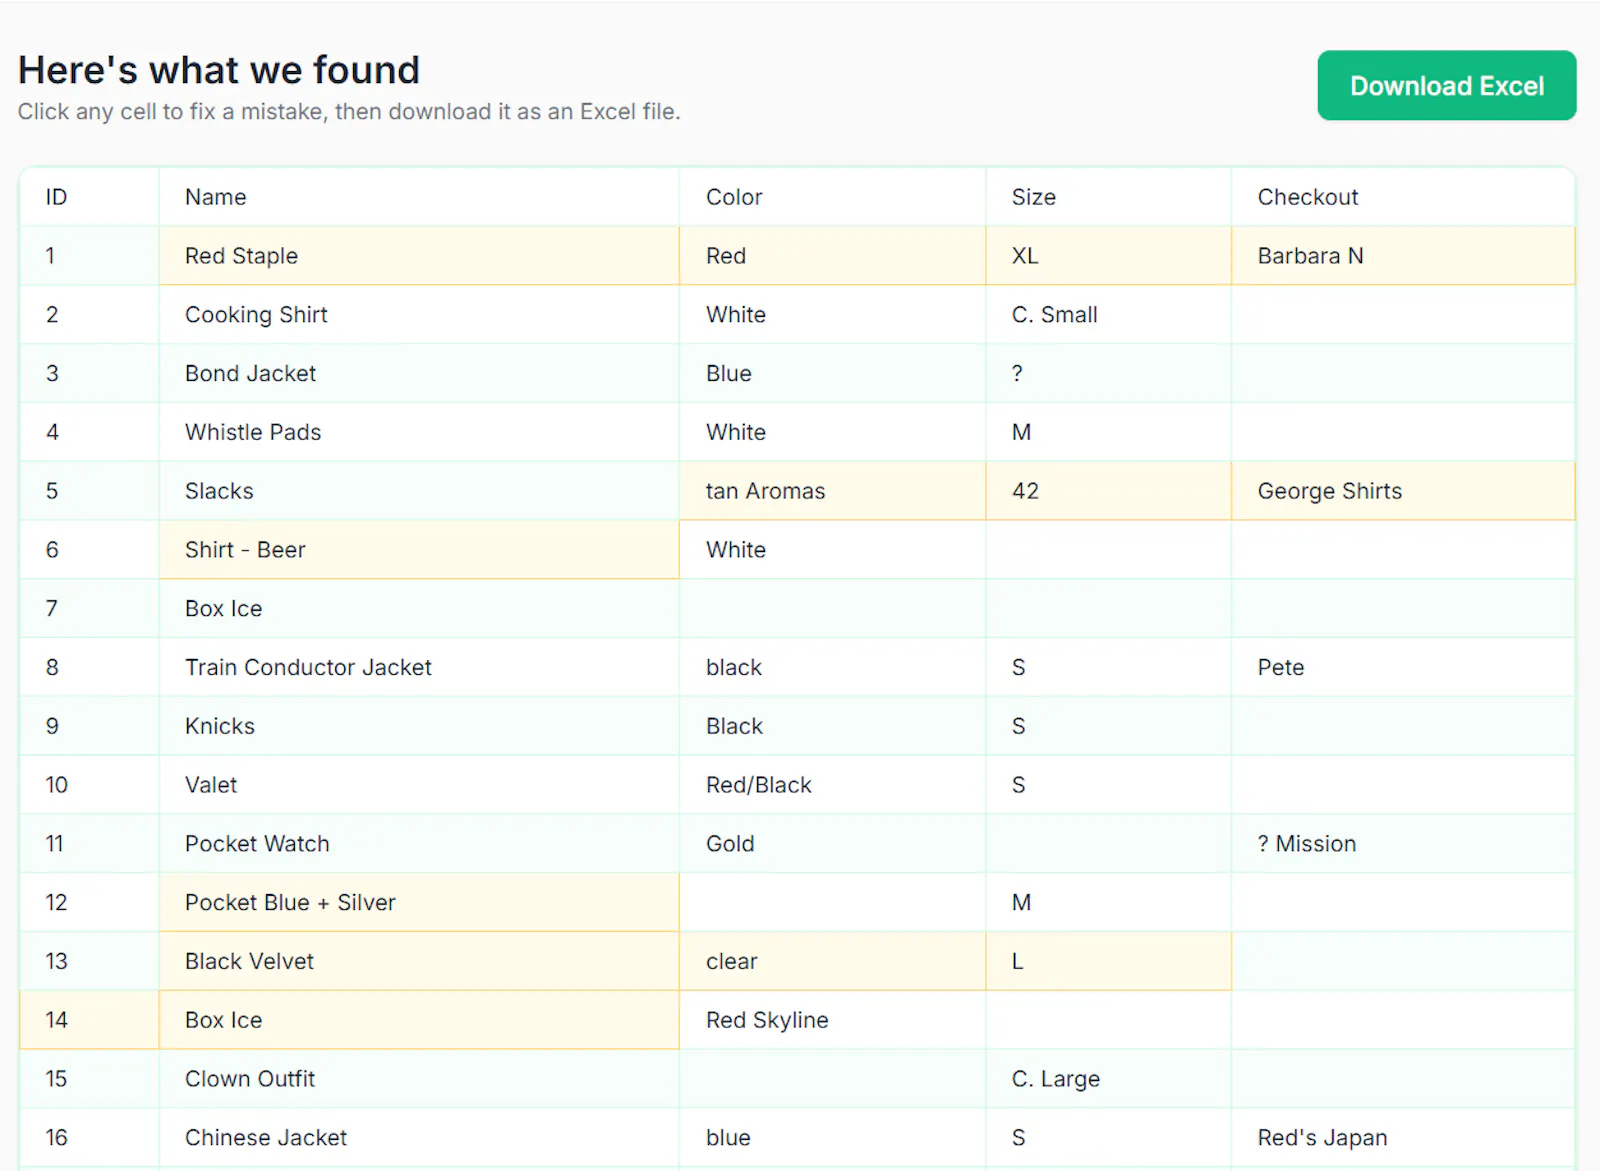The height and width of the screenshot is (1171, 1600).
Task: Edit the 'Train Conductor Jacket' name cell
Action: click(419, 668)
